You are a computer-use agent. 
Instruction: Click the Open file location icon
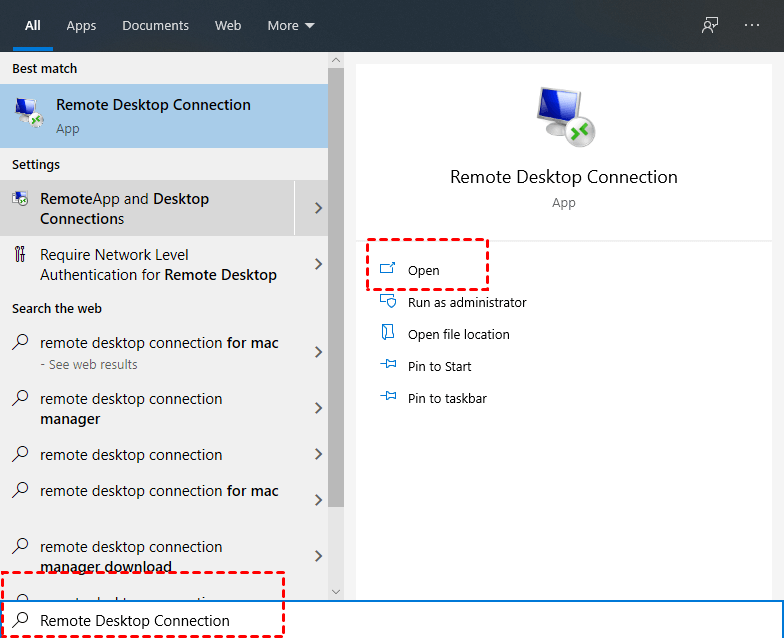388,332
